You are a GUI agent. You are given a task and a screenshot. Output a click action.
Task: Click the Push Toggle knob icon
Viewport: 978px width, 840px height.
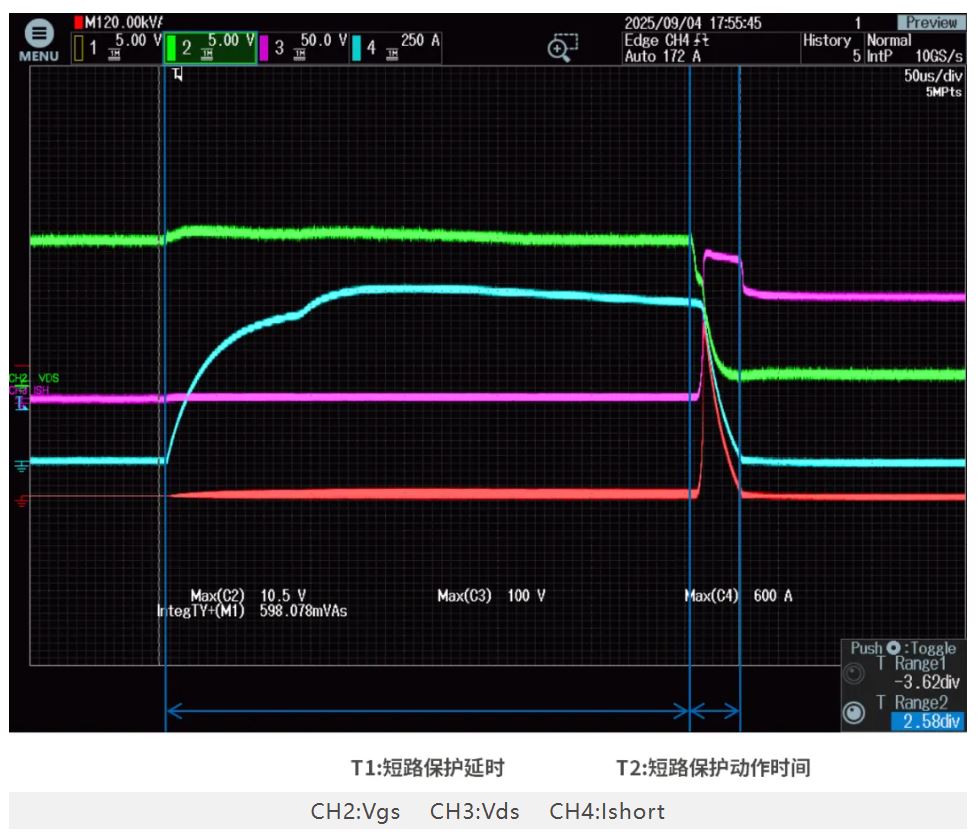coord(892,648)
